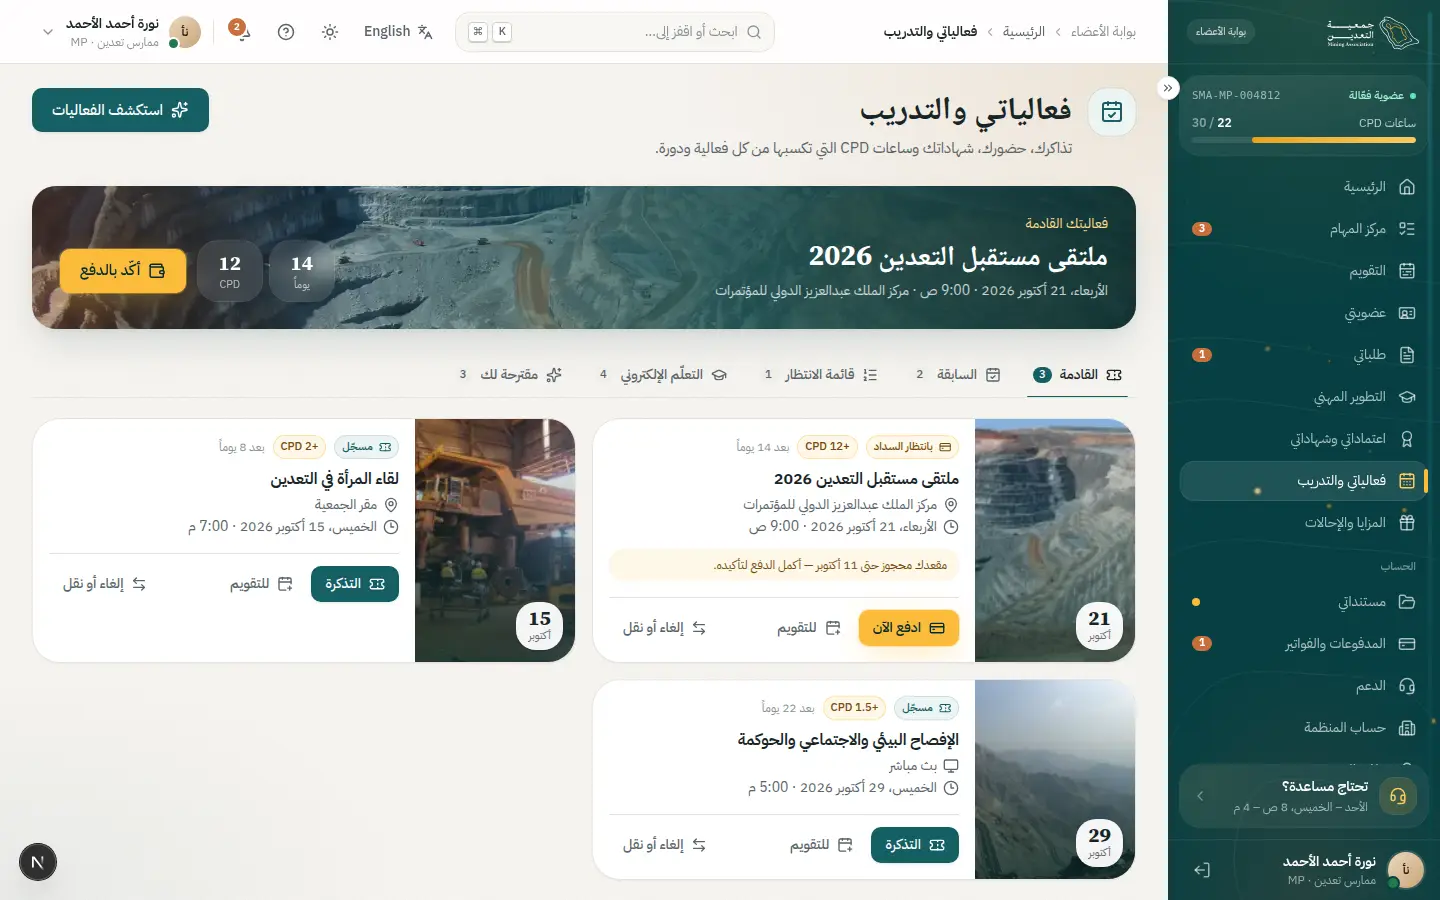Click the logout icon at sidebar bottom
The height and width of the screenshot is (900, 1440).
[x=1202, y=870]
